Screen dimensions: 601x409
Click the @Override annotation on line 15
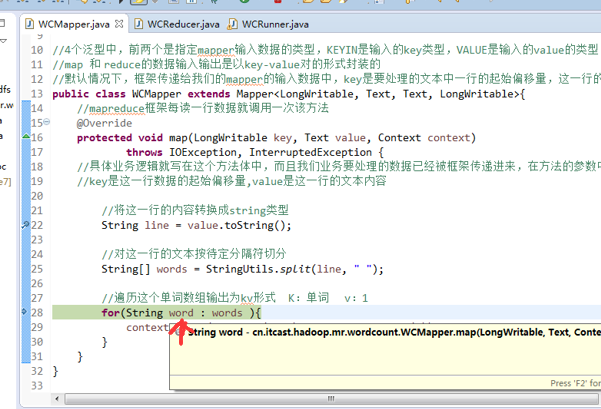coord(104,123)
